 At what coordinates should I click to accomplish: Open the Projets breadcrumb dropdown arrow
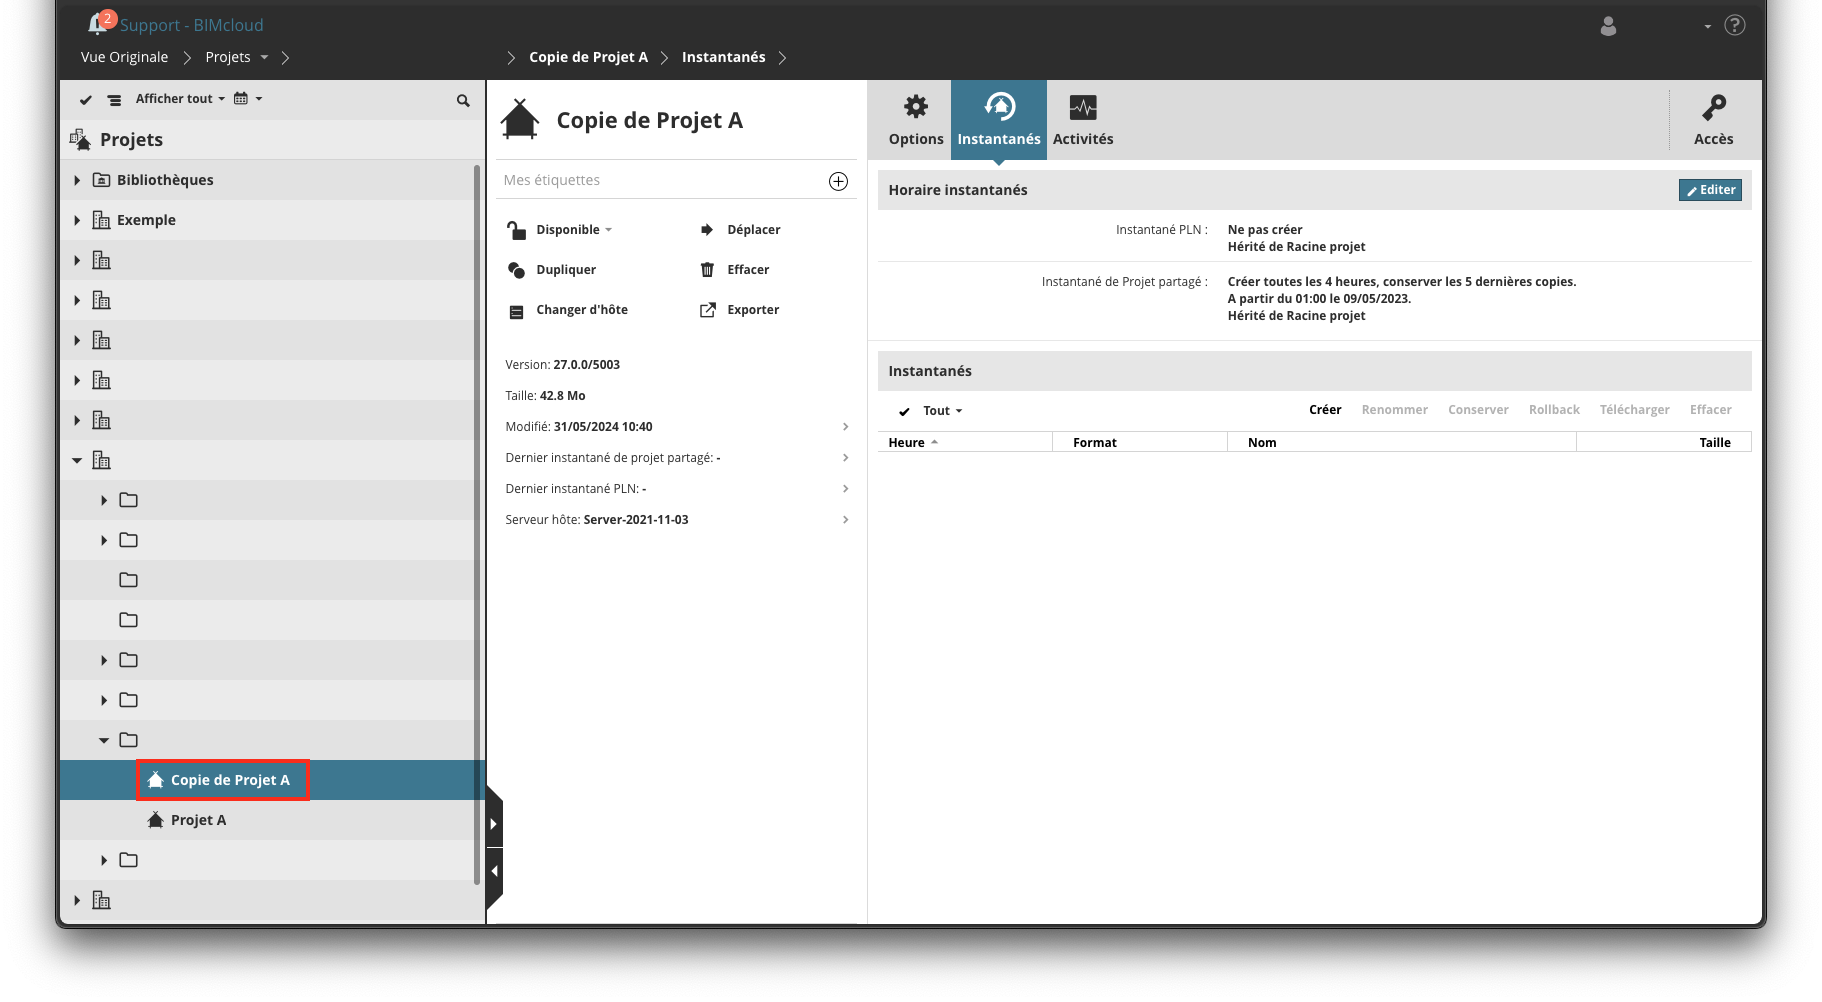(x=264, y=58)
